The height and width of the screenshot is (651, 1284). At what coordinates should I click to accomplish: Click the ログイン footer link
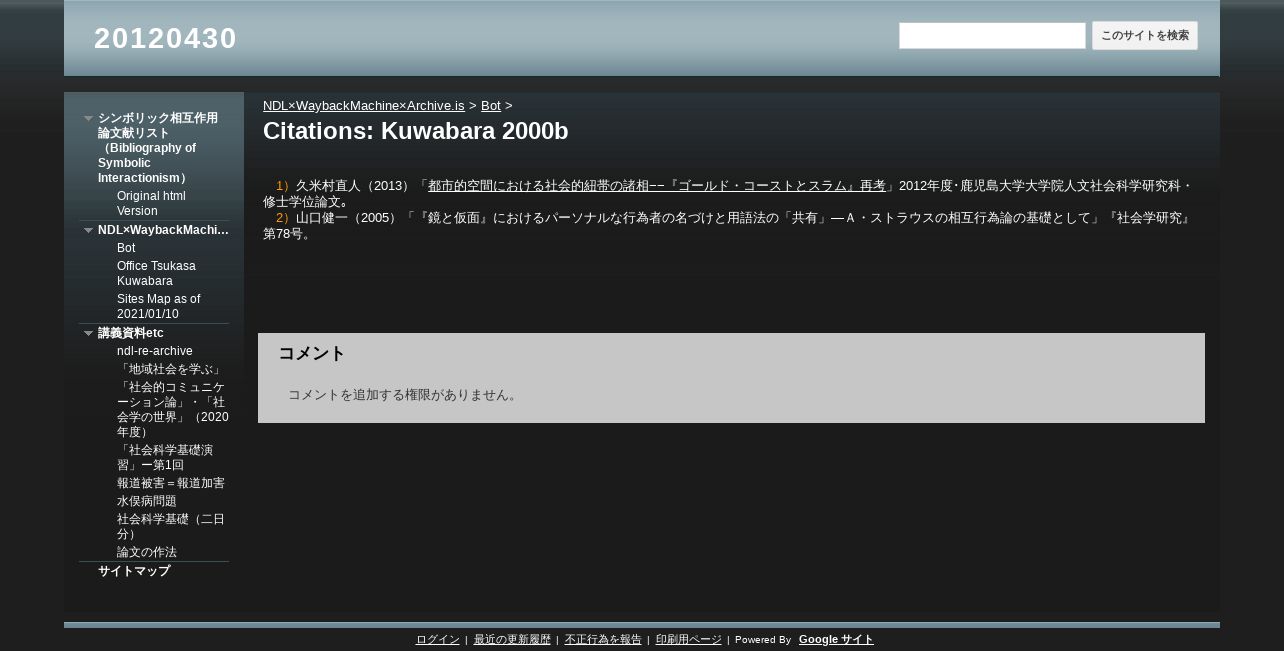click(x=438, y=640)
